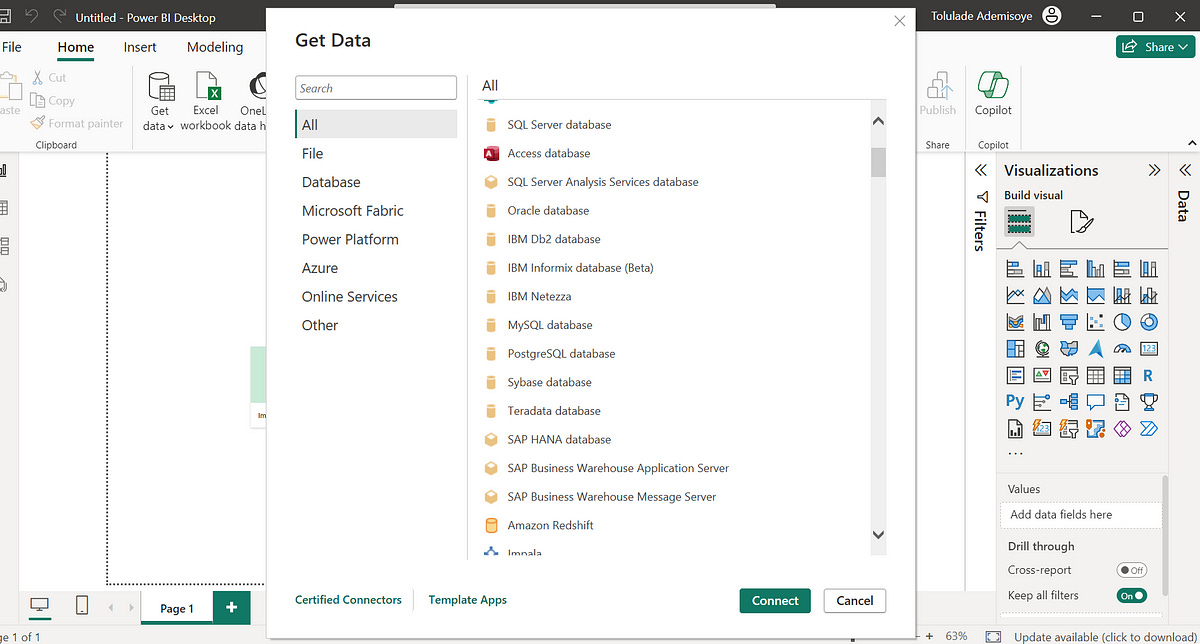Switch to the Modeling ribbon tab
Image resolution: width=1200 pixels, height=644 pixels.
pos(215,47)
